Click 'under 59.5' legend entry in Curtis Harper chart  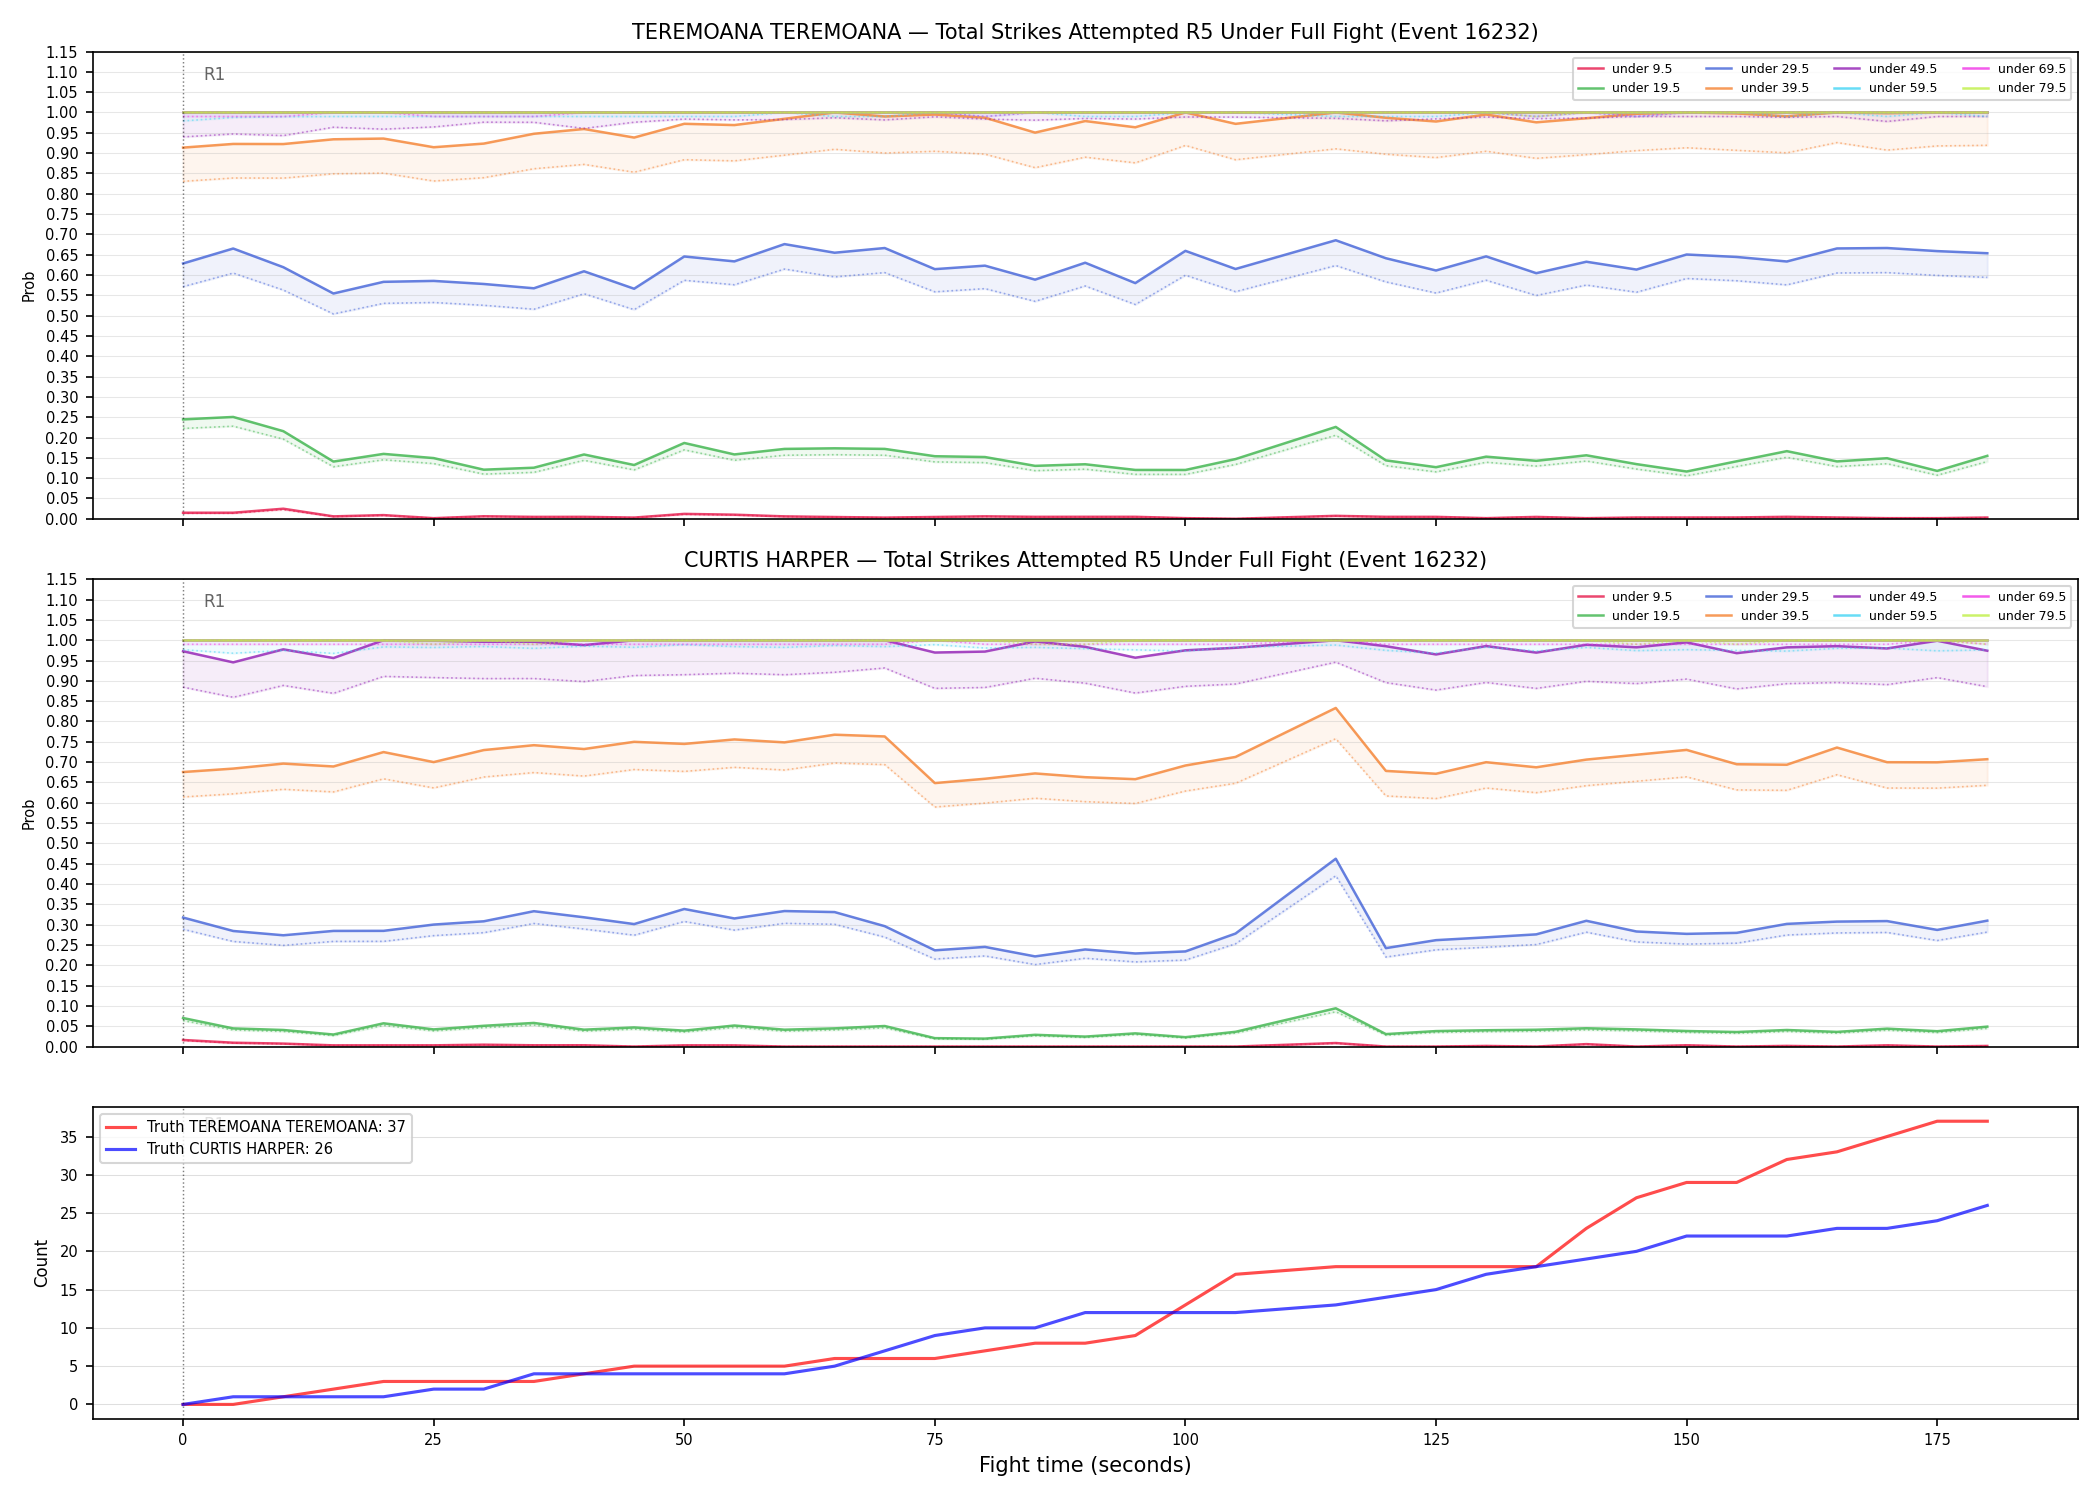point(1886,616)
